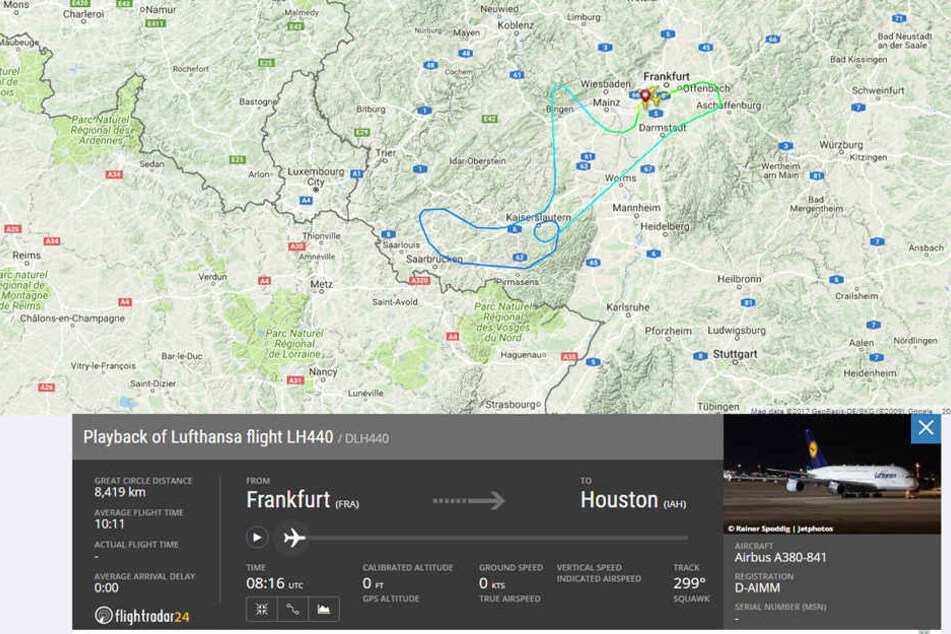Click the holding loop on the flight path near Kaiserslautern
Viewport: 951px width, 634px height.
[x=546, y=231]
